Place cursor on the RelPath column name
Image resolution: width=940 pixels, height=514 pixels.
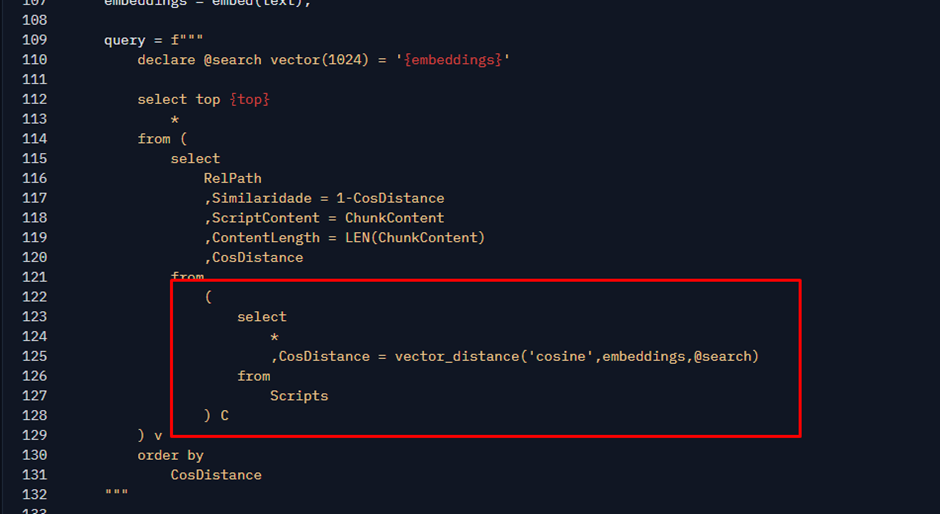point(233,178)
